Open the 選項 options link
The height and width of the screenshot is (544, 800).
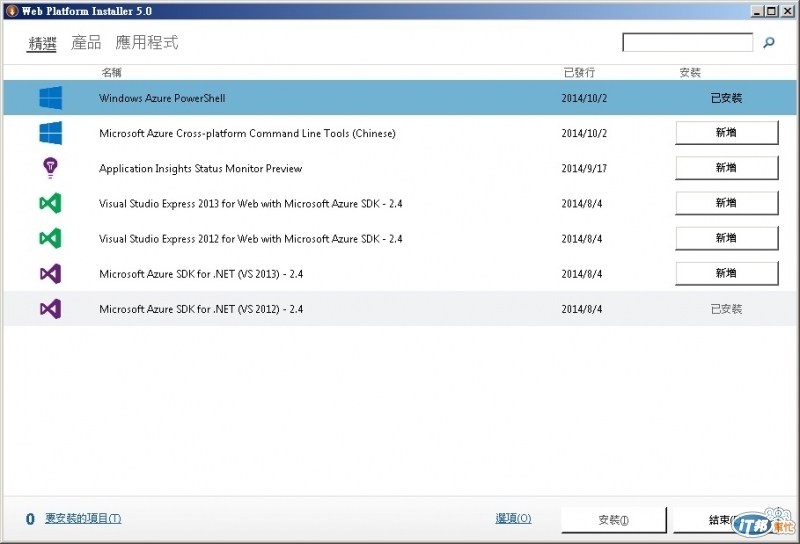[513, 518]
